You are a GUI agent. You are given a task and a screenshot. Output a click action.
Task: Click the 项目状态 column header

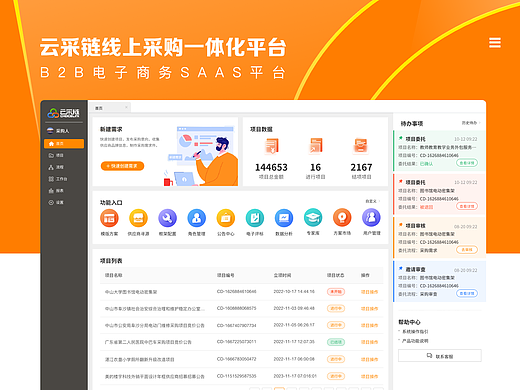[x=336, y=275]
